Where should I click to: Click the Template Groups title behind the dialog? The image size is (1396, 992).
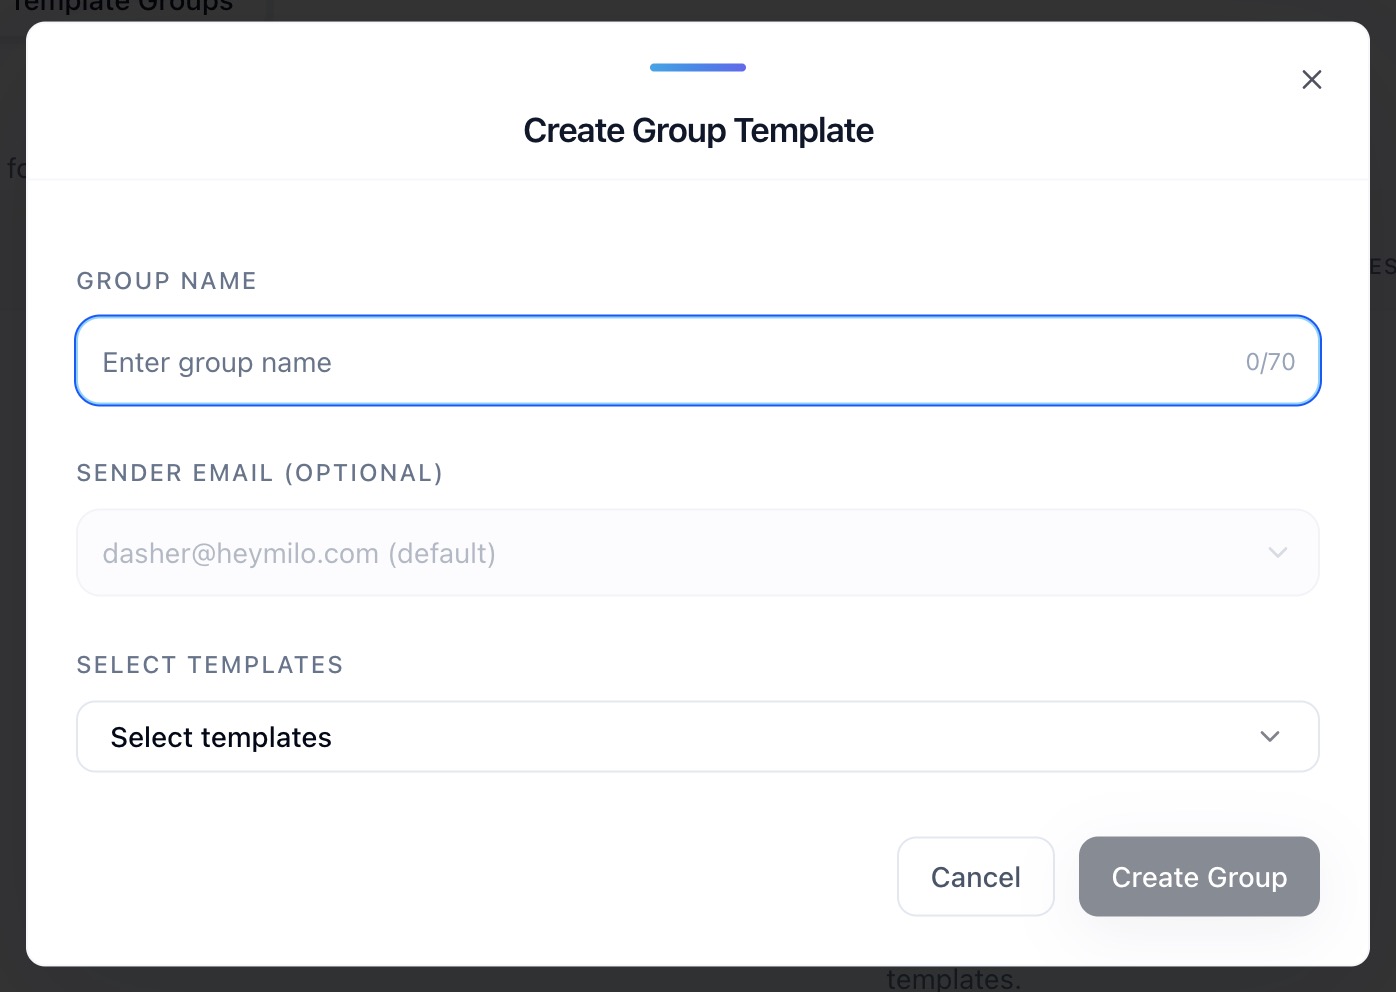coord(122,8)
